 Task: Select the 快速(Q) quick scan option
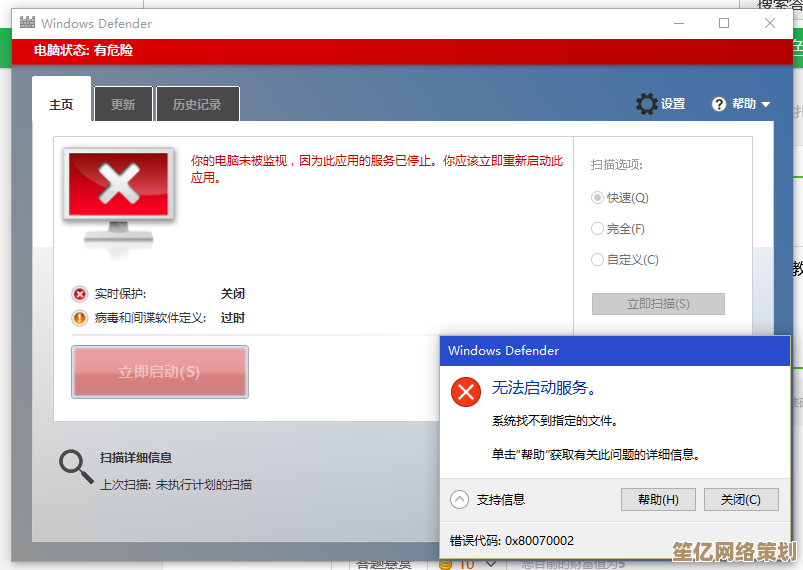[598, 198]
